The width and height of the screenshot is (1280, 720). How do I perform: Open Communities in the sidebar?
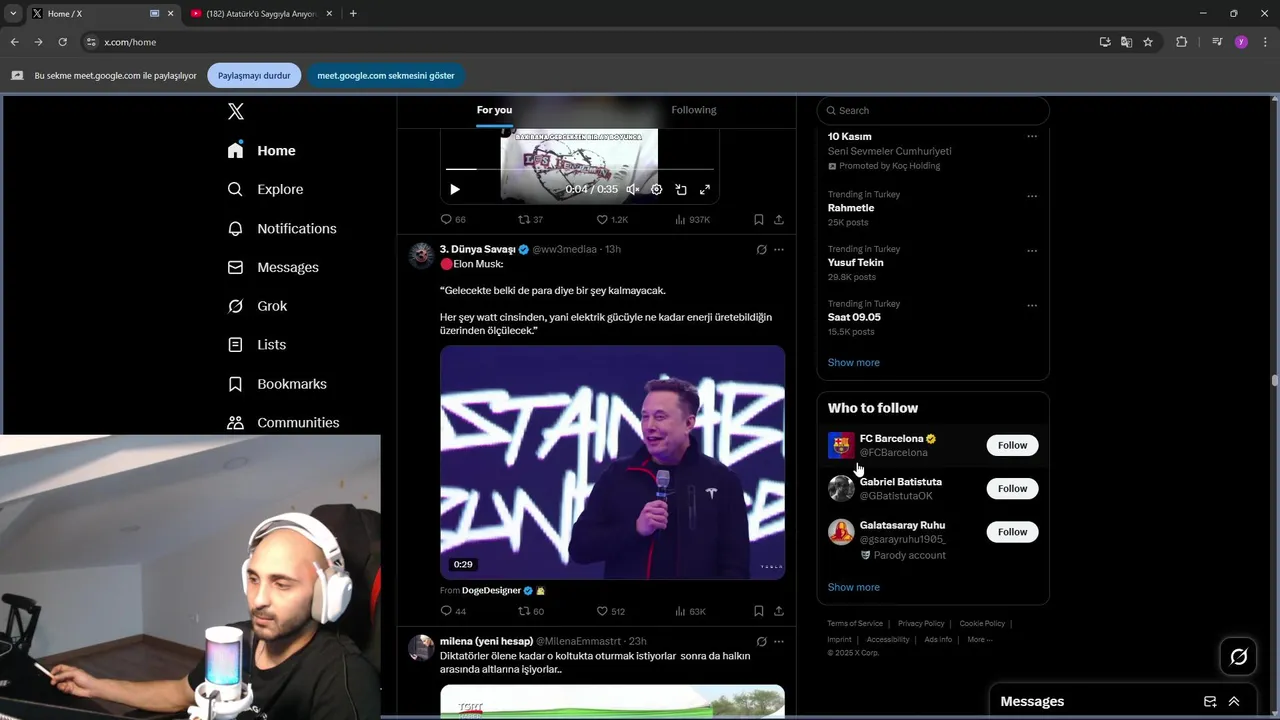(x=283, y=422)
